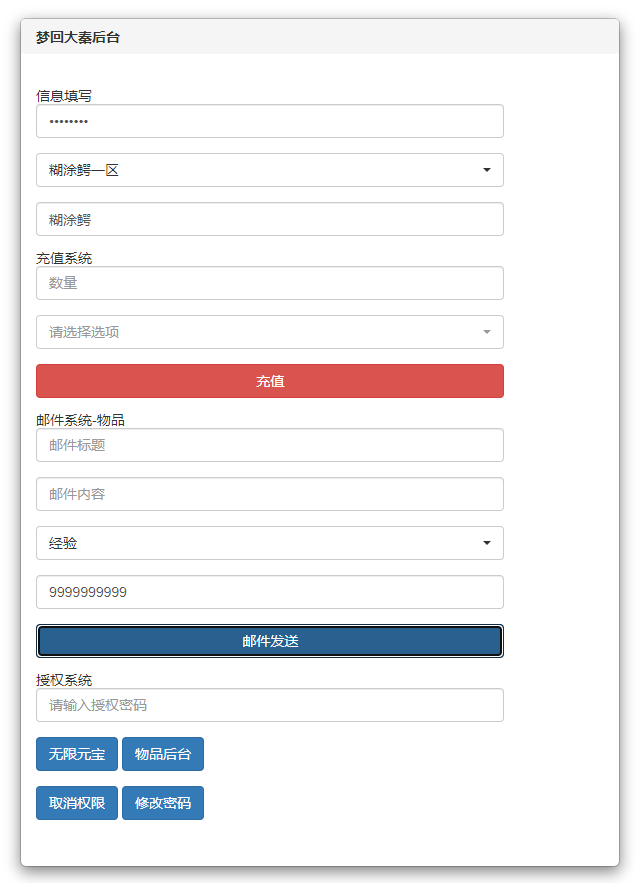Click the 邮件内容 input field
The image size is (636, 883).
tap(269, 494)
